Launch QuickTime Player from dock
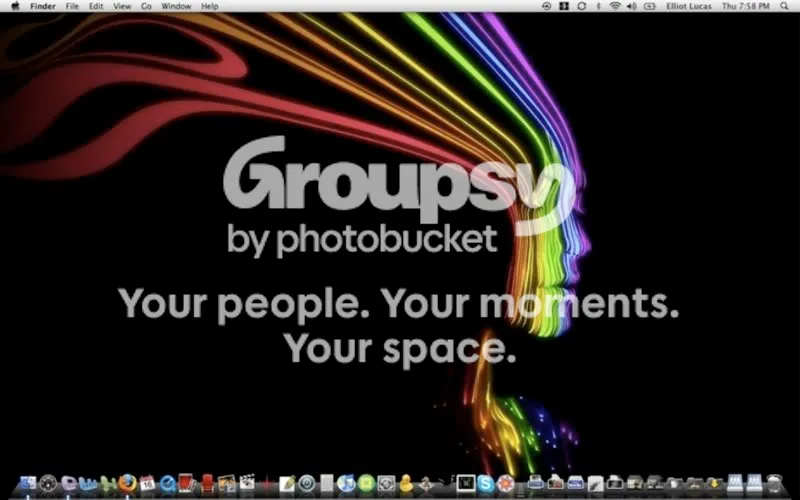Image resolution: width=800 pixels, height=500 pixels. (x=167, y=483)
